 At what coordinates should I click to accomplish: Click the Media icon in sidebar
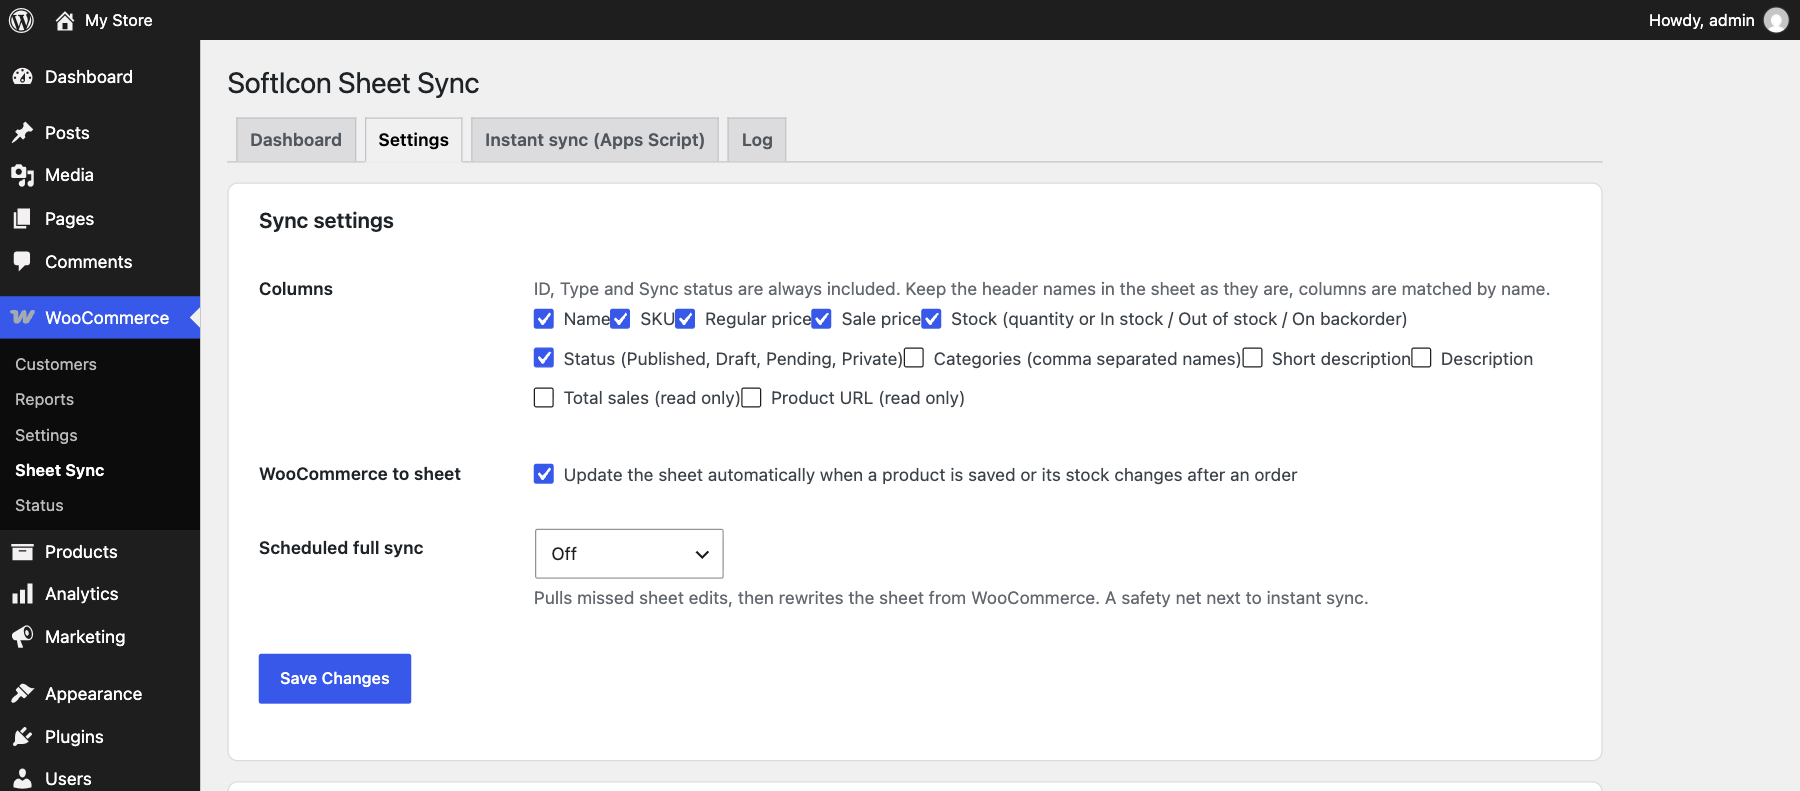coord(22,175)
